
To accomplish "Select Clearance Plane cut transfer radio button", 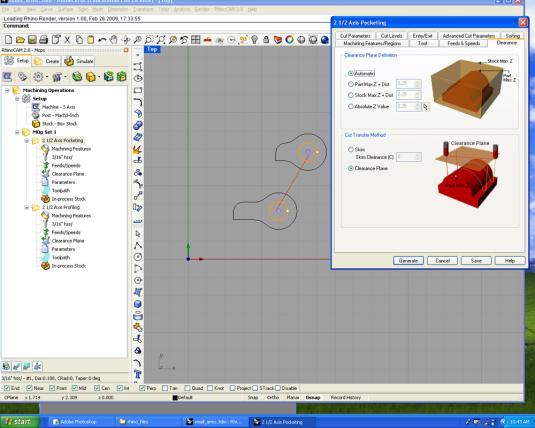I will click(x=350, y=168).
